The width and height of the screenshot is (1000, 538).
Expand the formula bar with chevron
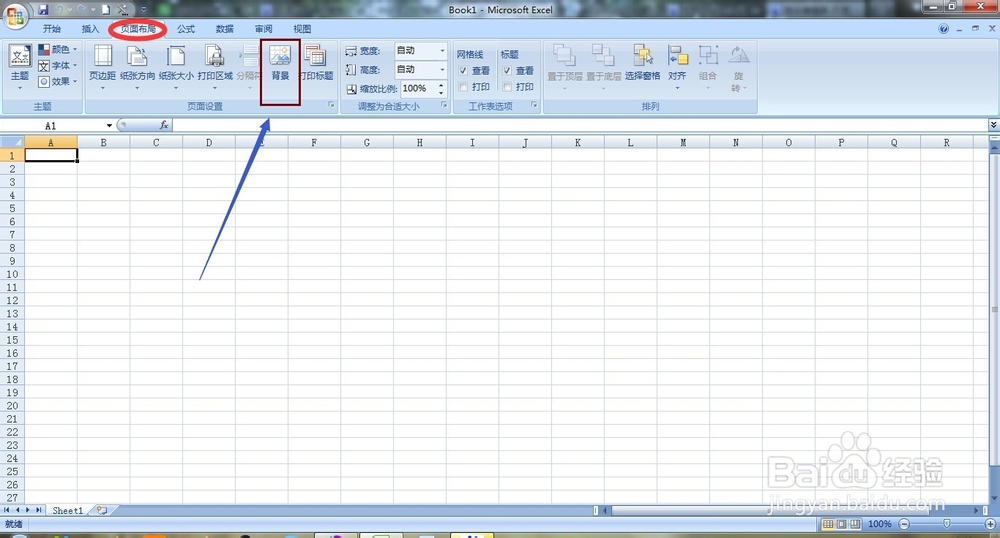[993, 126]
